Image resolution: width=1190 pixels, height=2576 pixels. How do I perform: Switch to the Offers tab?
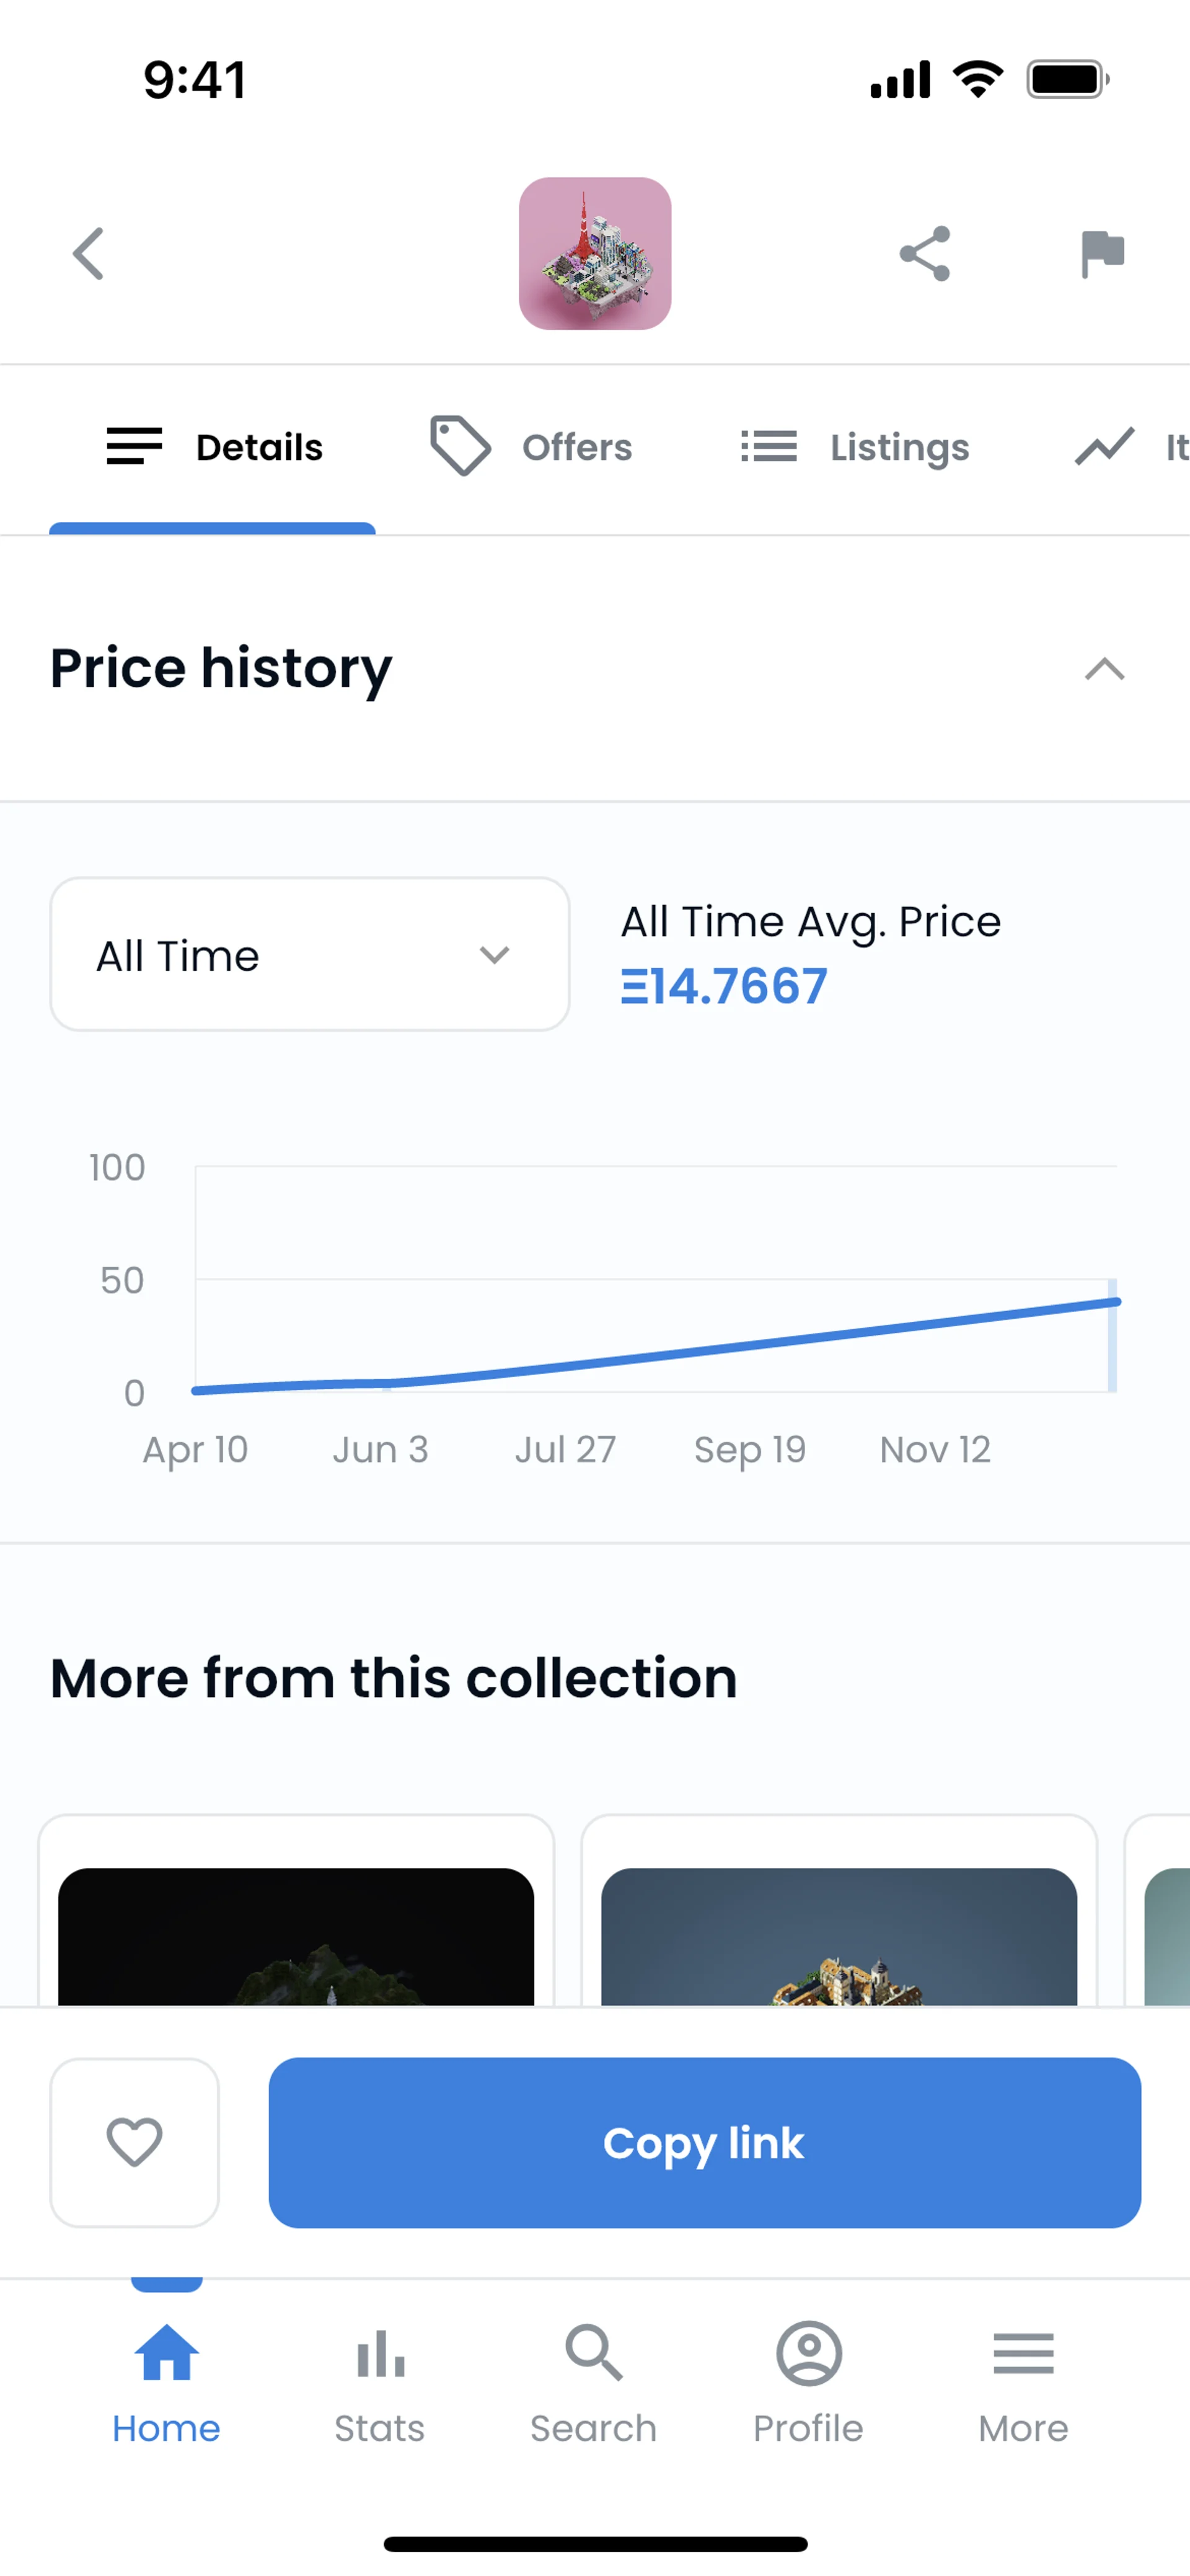[532, 447]
